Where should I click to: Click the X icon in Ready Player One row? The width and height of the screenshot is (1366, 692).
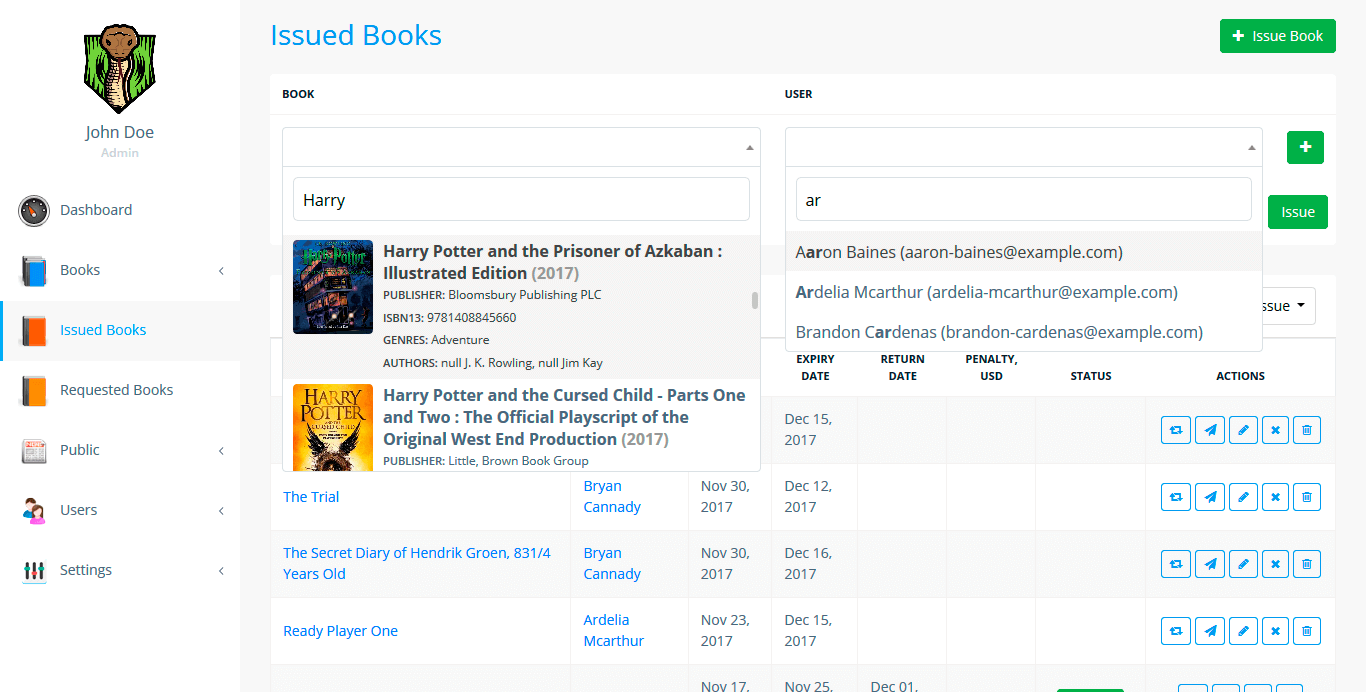click(x=1275, y=631)
